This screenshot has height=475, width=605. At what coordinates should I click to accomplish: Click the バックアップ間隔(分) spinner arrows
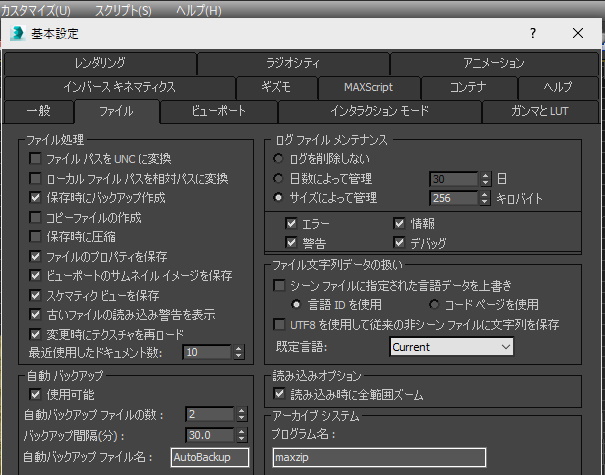[242, 435]
